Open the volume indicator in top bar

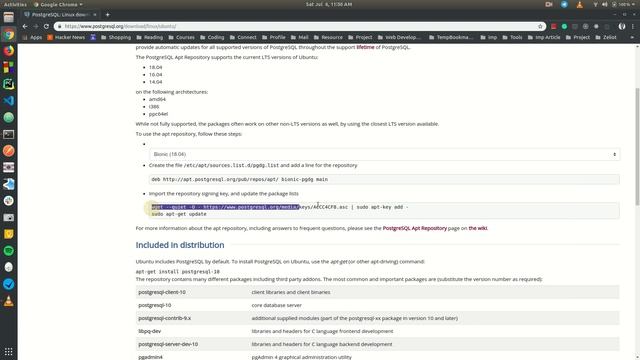(604, 4)
